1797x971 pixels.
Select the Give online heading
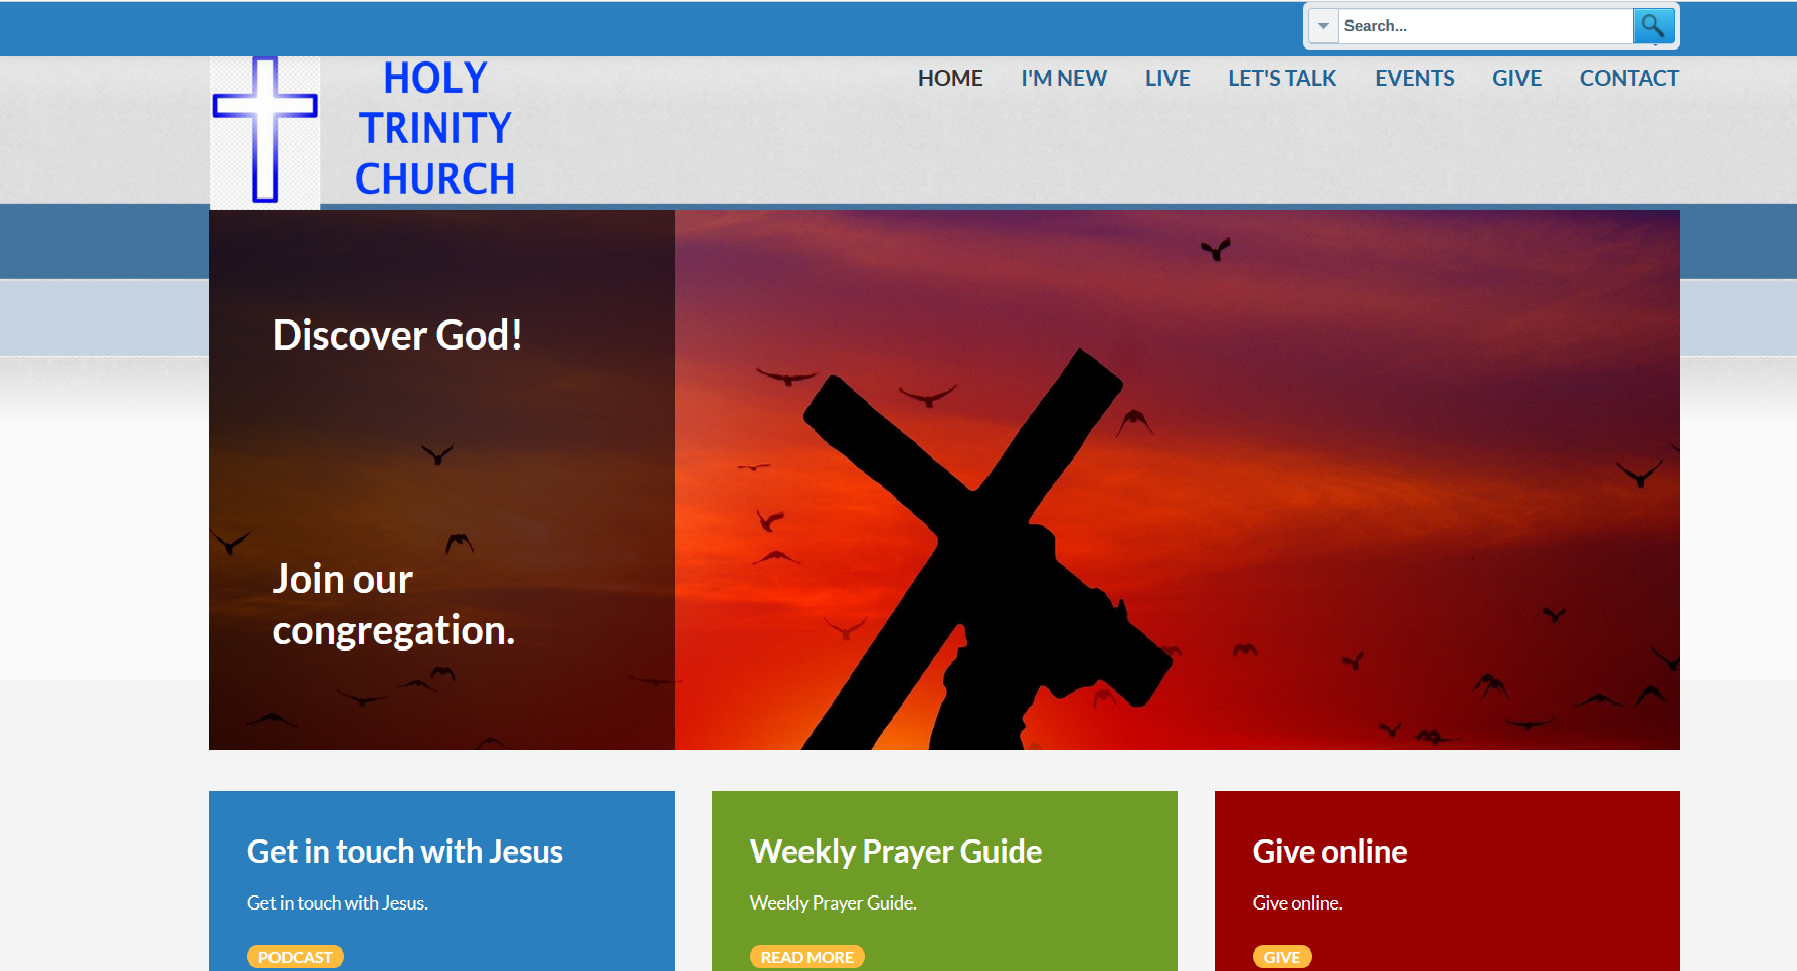point(1330,851)
